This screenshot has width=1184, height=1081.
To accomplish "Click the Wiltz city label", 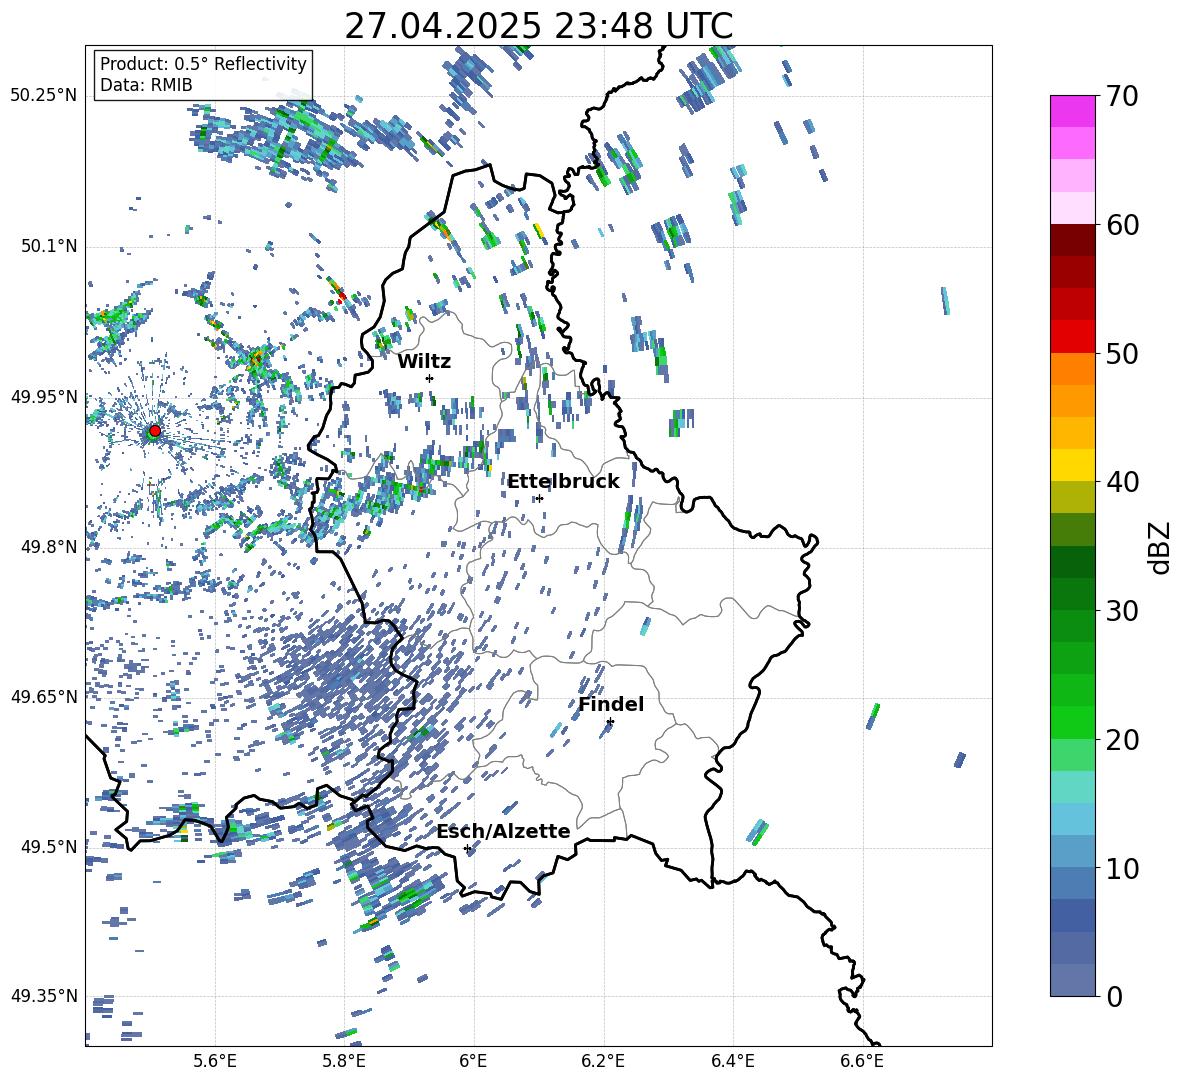I will pos(424,362).
